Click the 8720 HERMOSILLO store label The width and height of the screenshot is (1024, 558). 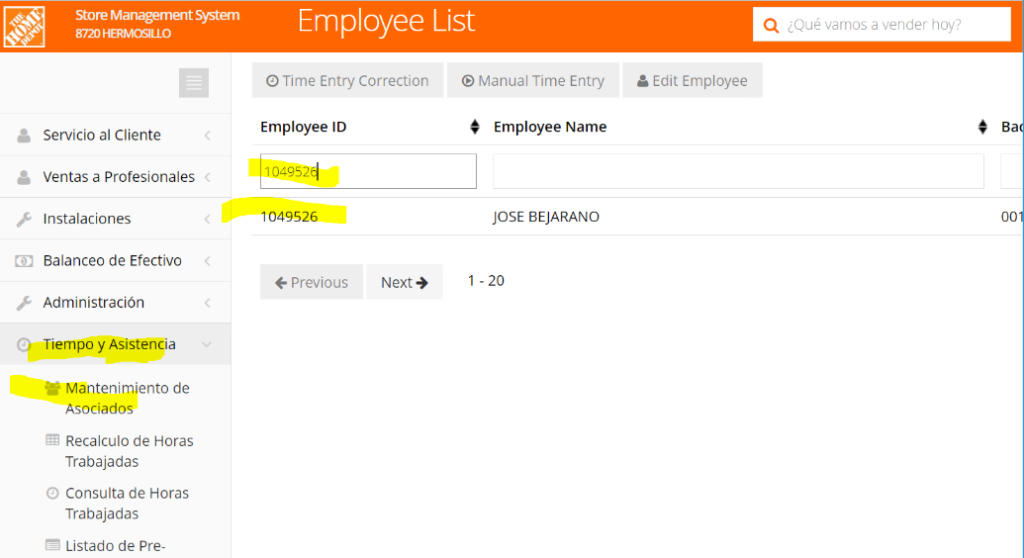(x=123, y=33)
